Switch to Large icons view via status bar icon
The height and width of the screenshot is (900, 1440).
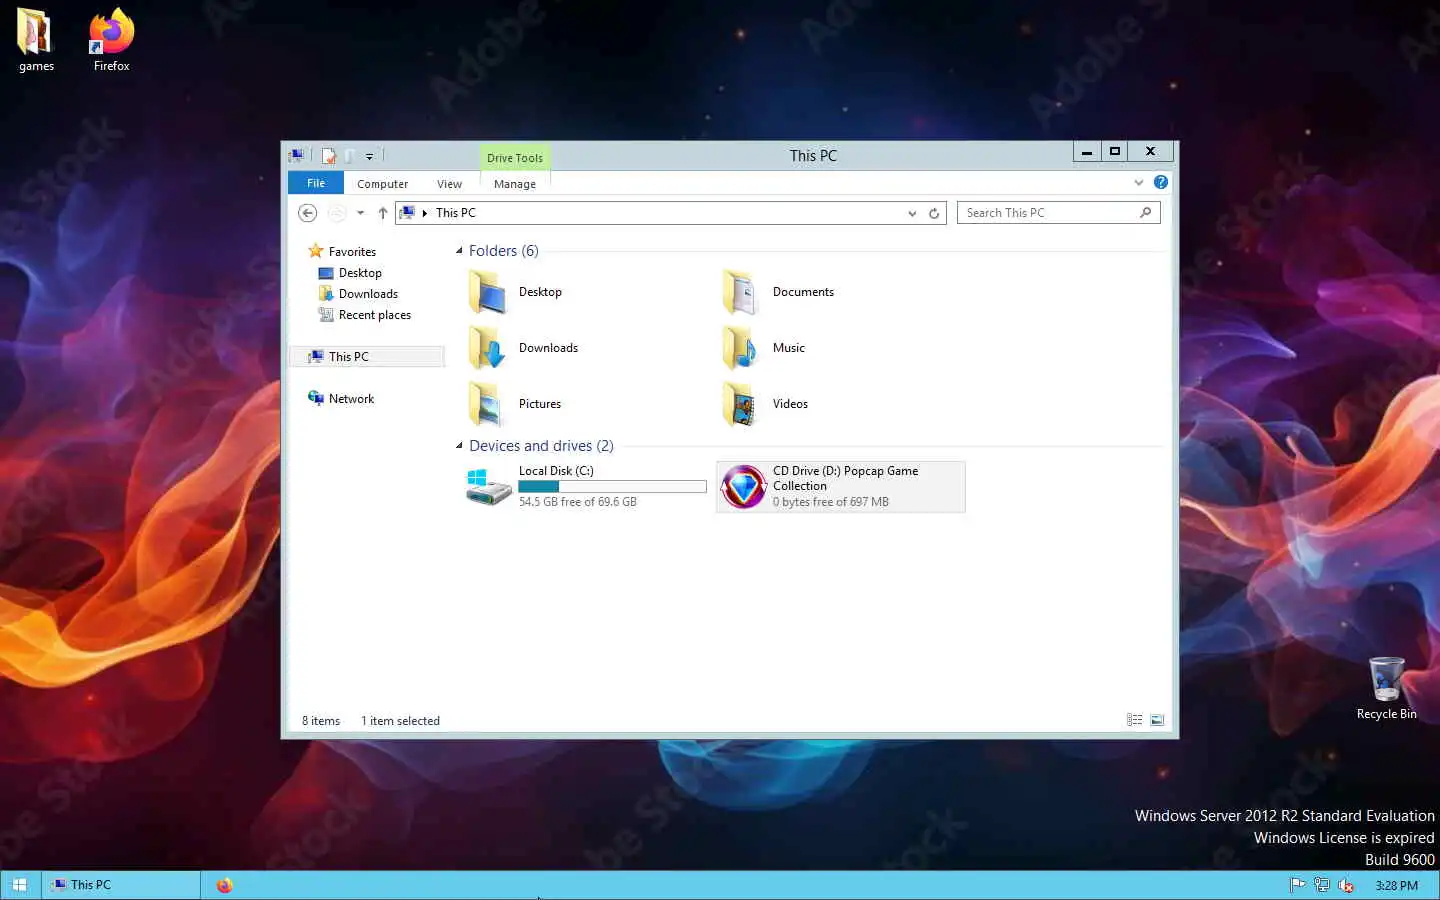(x=1157, y=720)
